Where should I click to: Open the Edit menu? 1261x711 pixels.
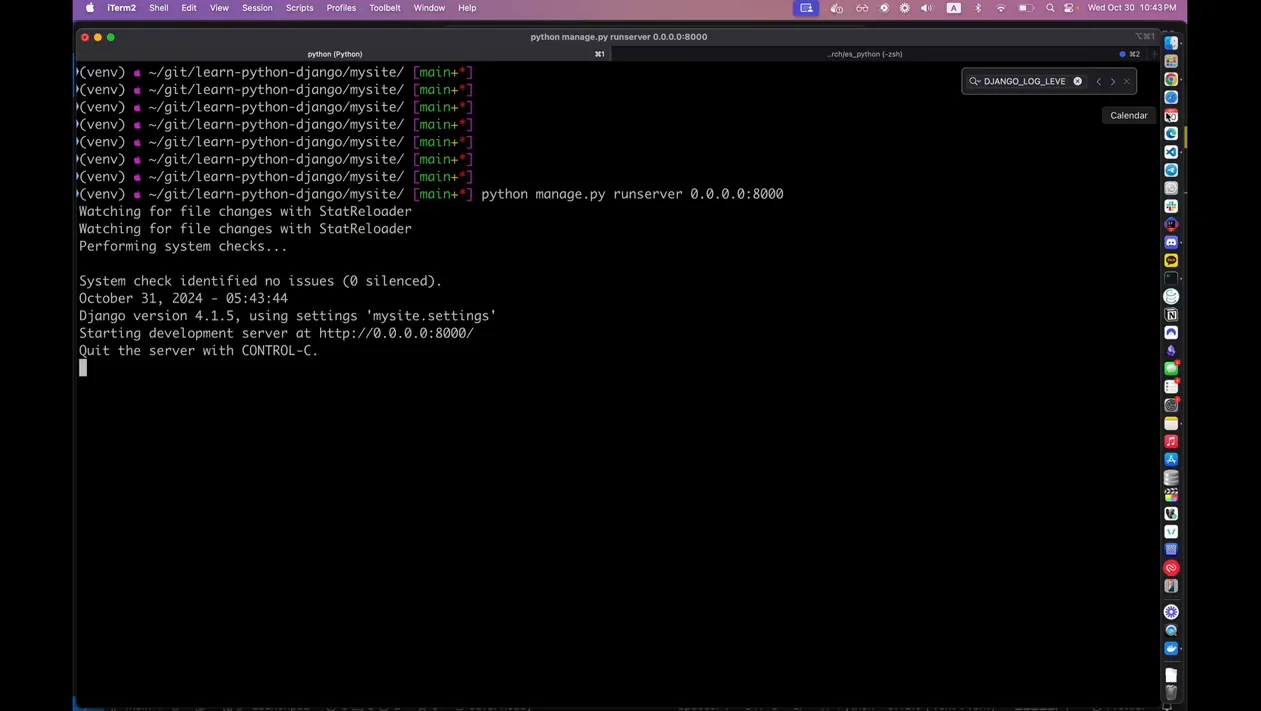point(189,8)
